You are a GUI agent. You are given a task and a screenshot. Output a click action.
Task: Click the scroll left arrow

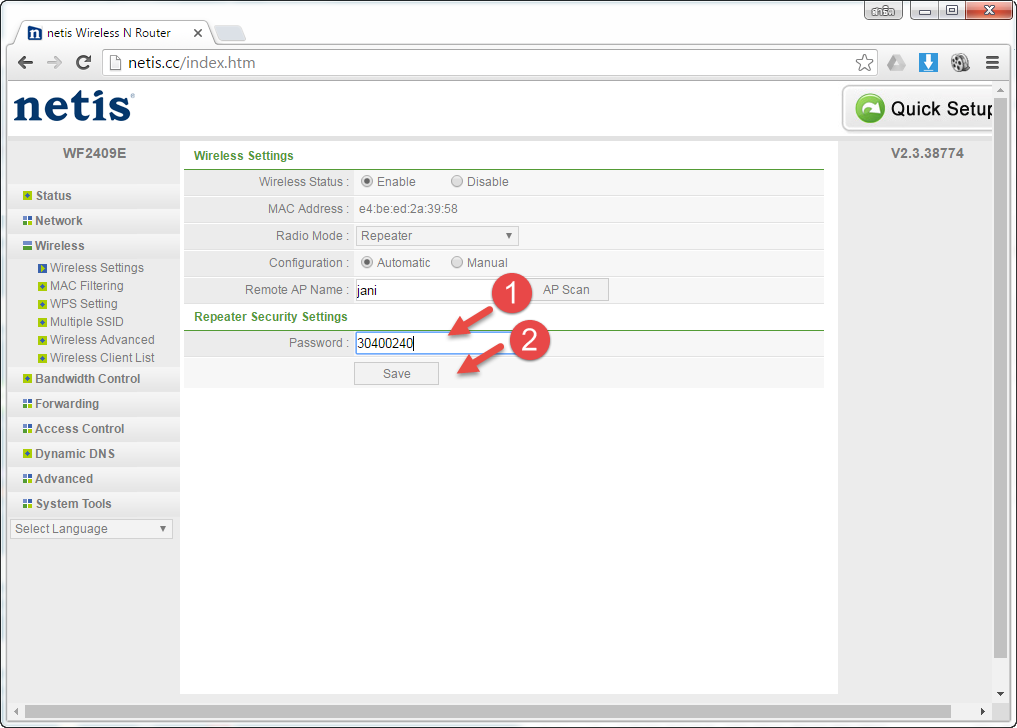[x=16, y=711]
